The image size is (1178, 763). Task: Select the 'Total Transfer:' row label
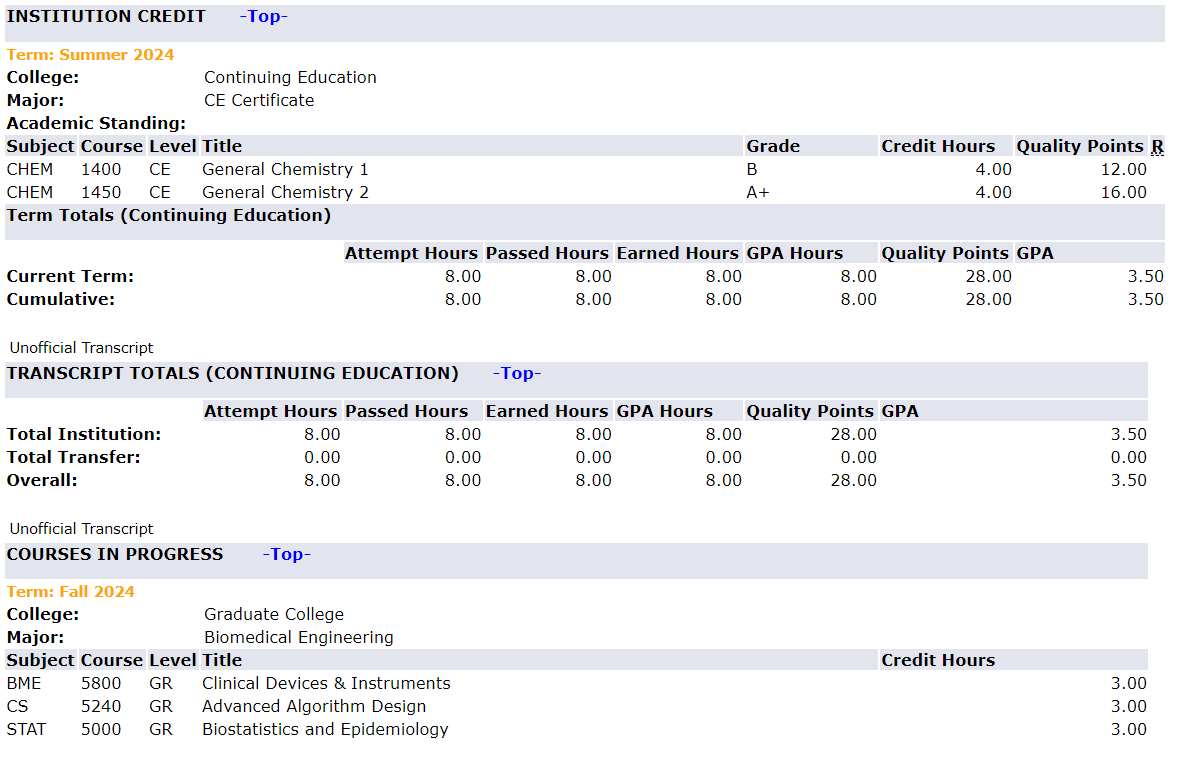tap(74, 457)
